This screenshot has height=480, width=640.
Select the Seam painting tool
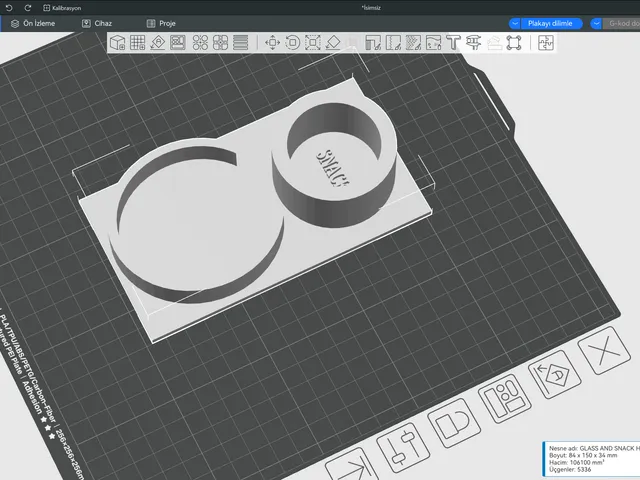393,42
